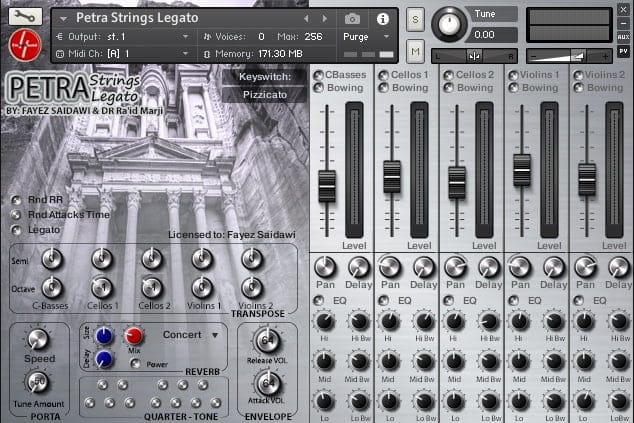This screenshot has height=423, width=634.
Task: Toggle the Rnd Attacks Time option
Action: coord(17,215)
